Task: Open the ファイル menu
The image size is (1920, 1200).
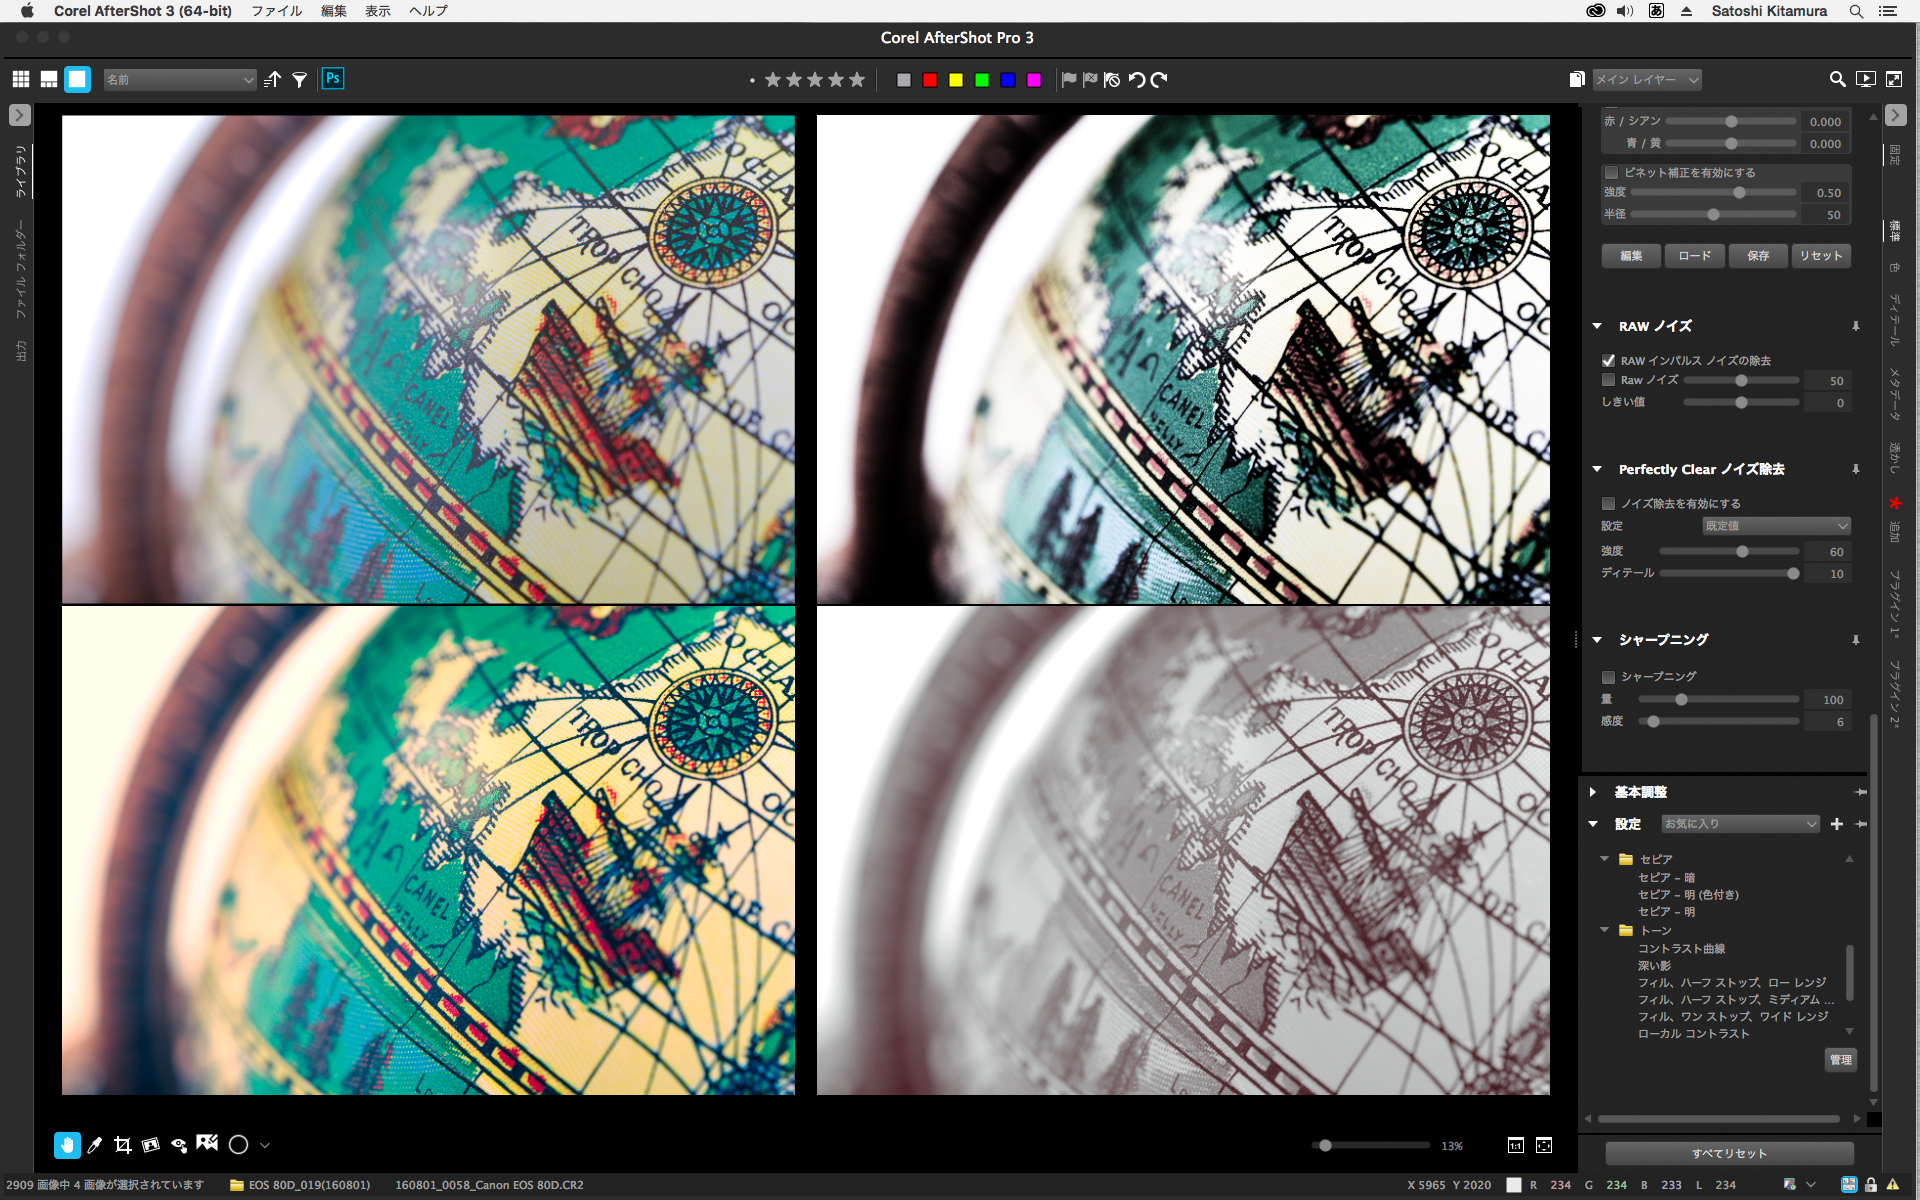Action: point(277,11)
